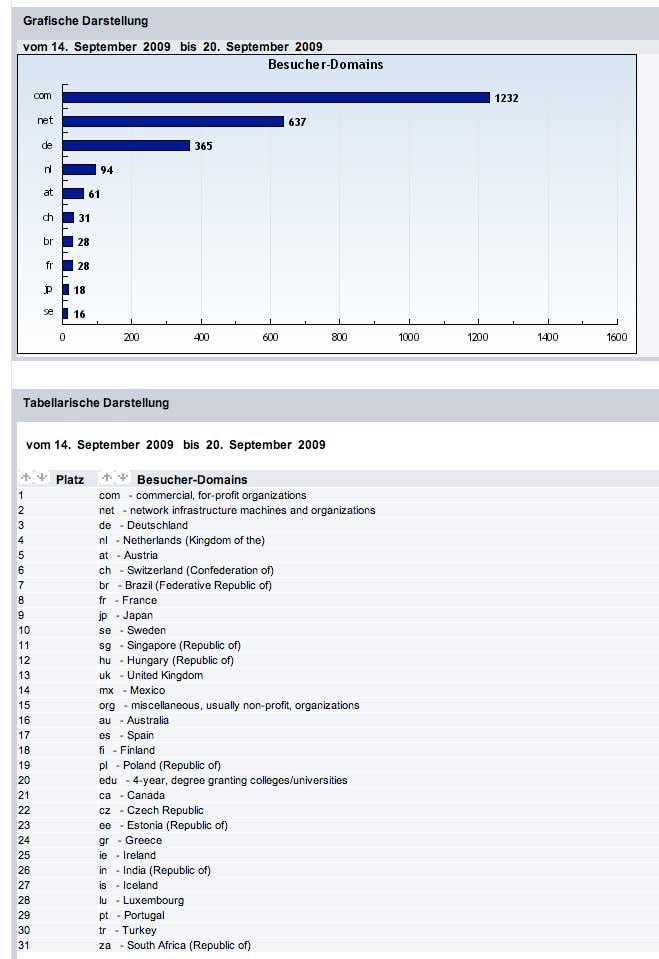Click the com bar in chart
Viewport: 659px width, 959px height.
(x=276, y=97)
